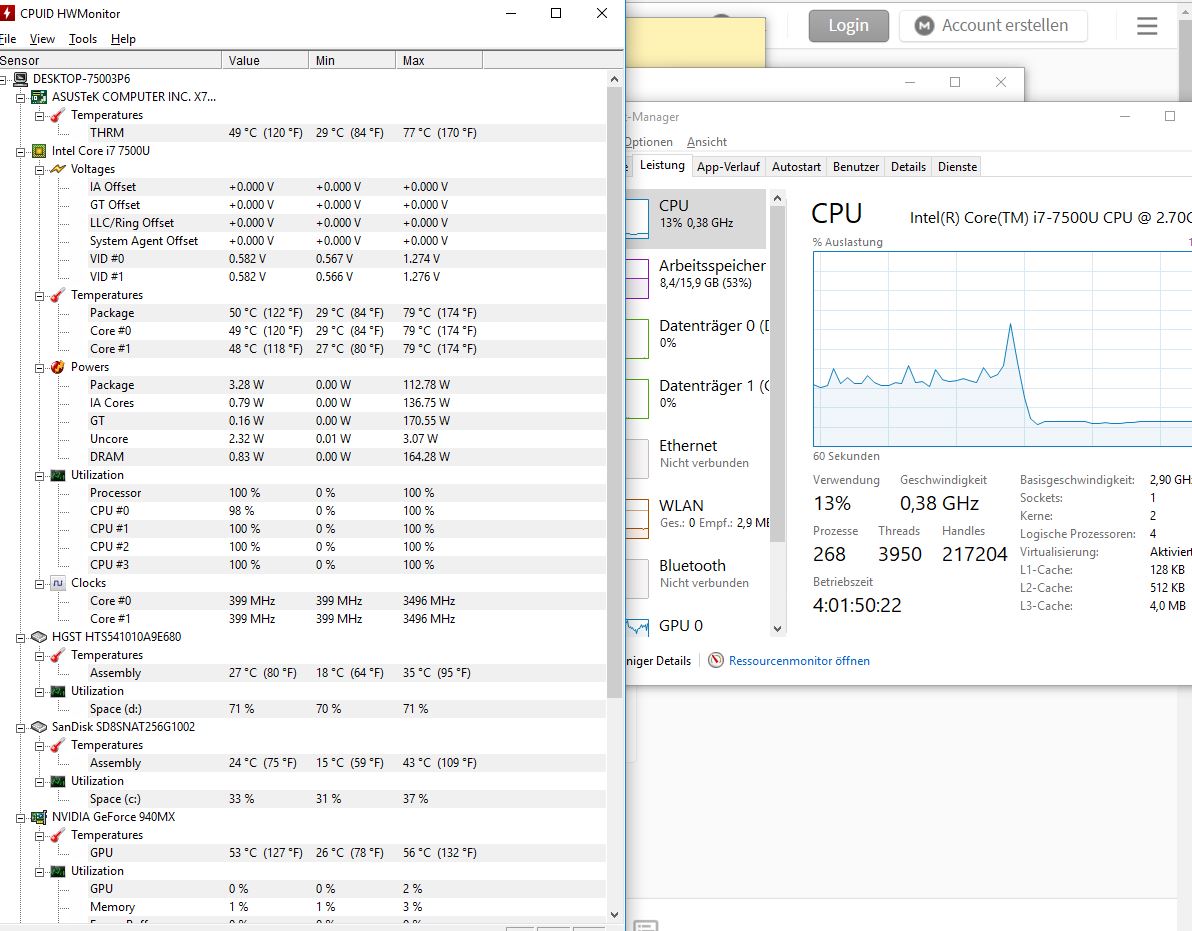Click the Sensor column header
This screenshot has width=1192, height=931.
coord(110,60)
